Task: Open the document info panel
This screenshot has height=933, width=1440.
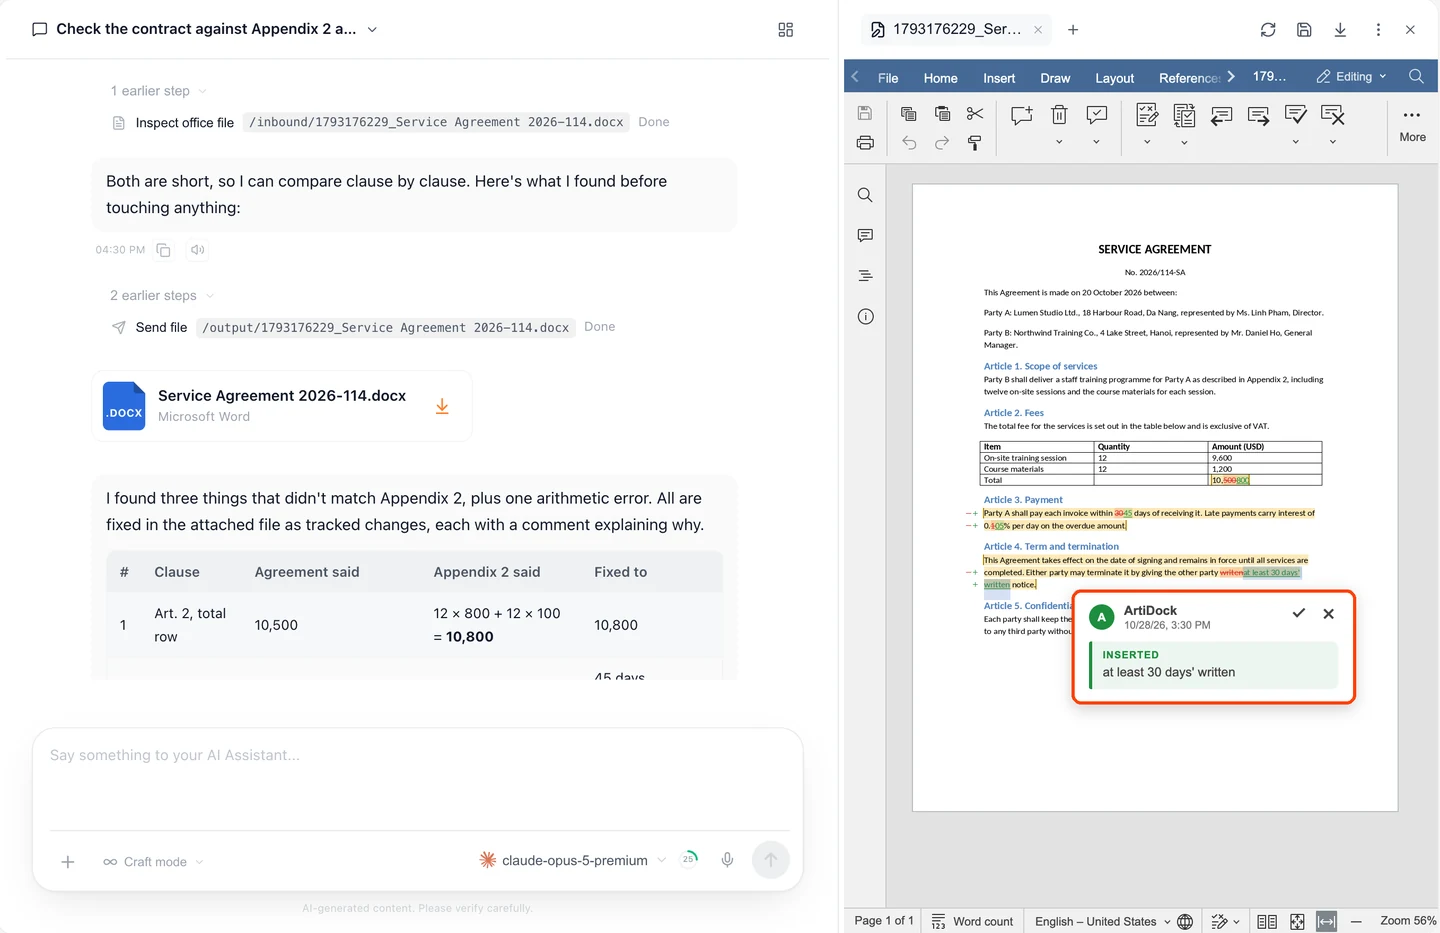Action: pyautogui.click(x=865, y=317)
